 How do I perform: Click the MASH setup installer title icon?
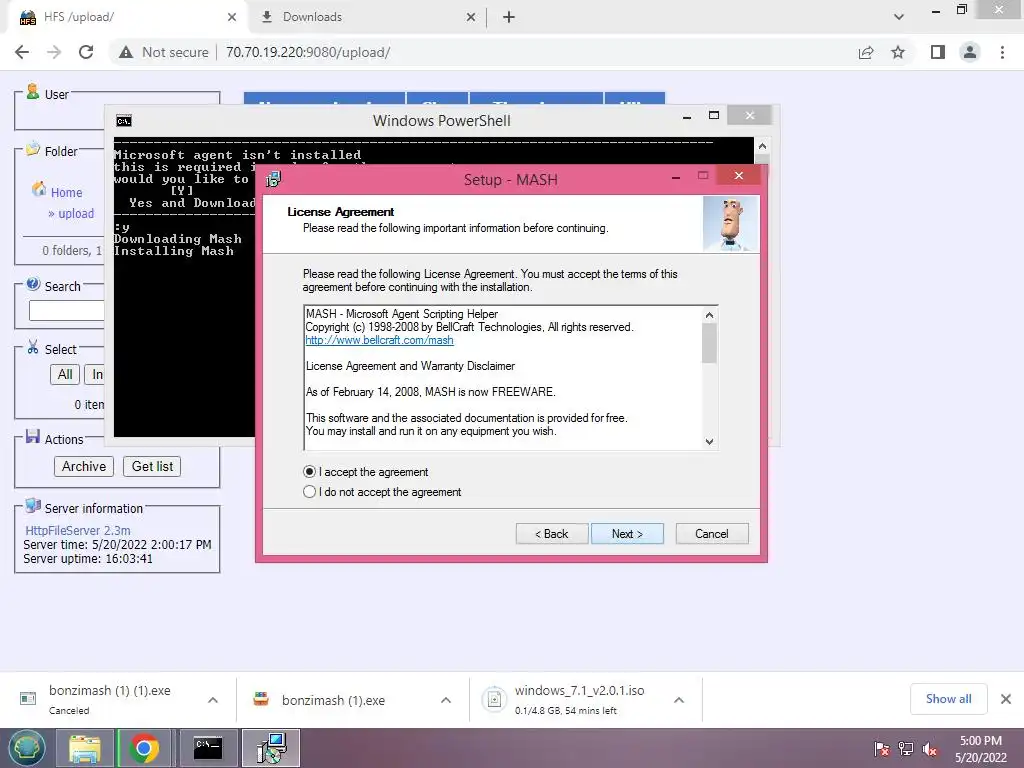pos(273,180)
